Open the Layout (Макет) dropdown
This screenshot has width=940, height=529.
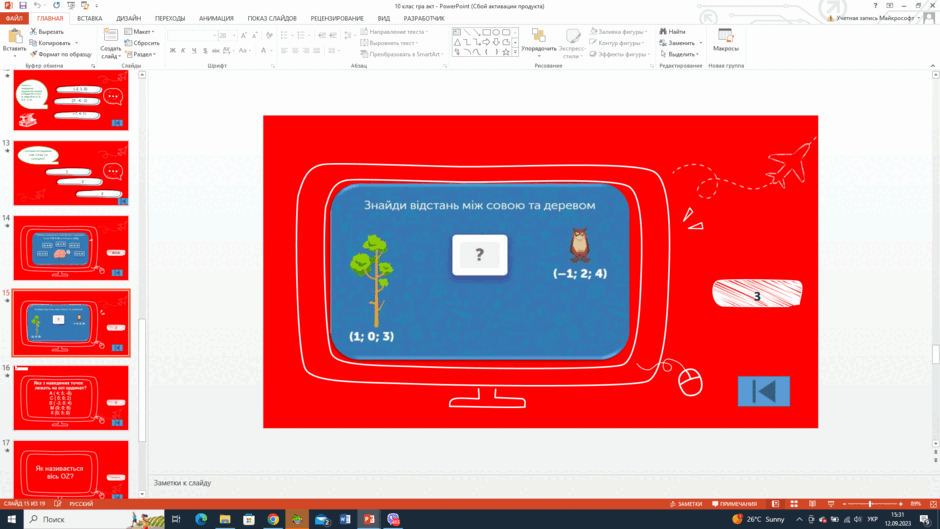click(x=140, y=31)
